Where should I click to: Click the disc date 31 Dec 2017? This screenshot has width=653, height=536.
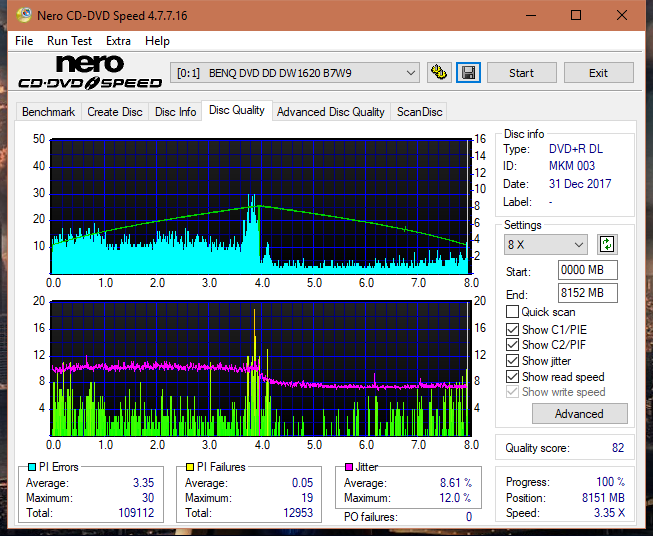[580, 184]
